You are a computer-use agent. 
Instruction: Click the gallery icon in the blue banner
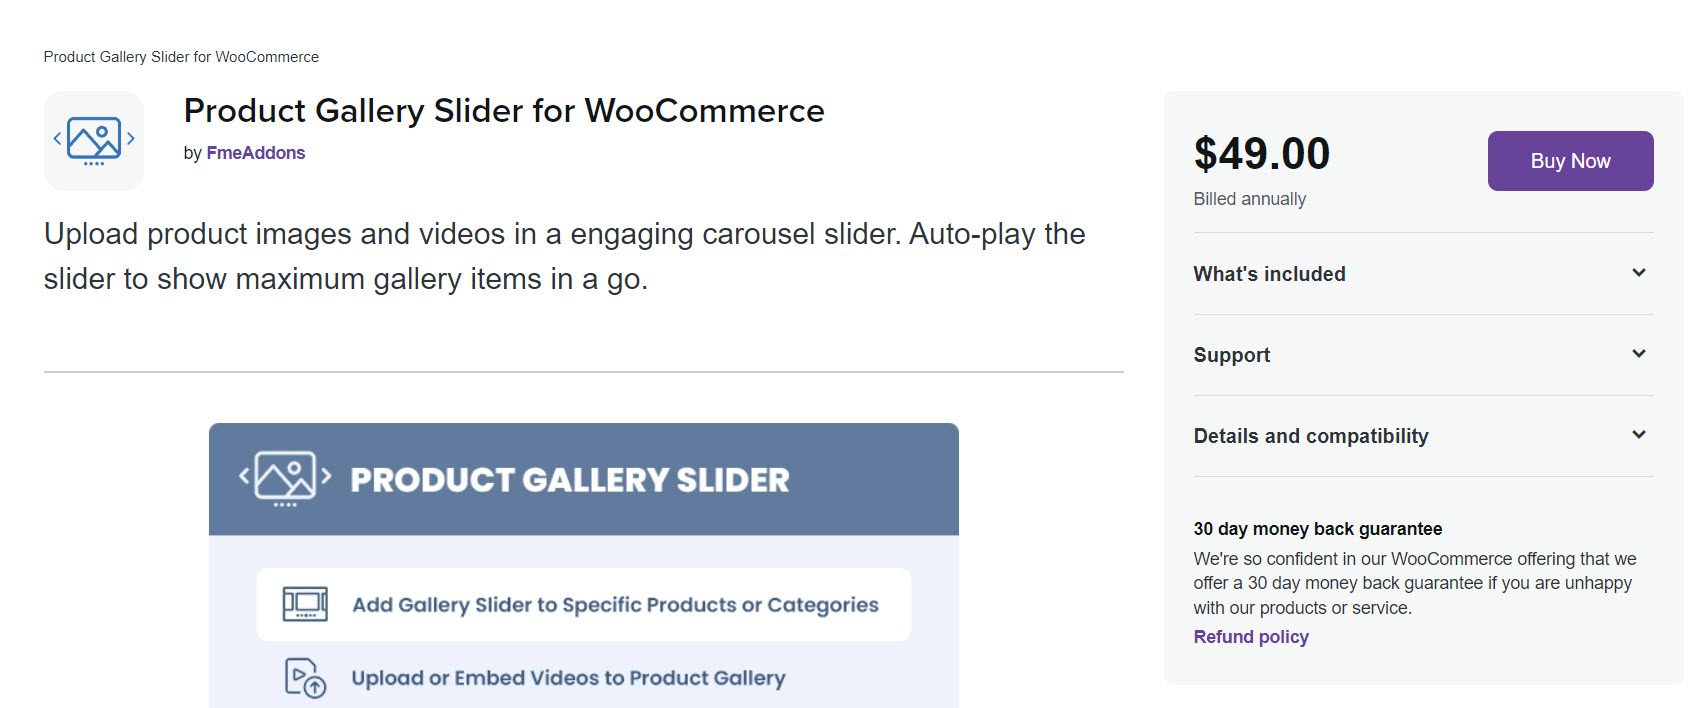(x=285, y=479)
